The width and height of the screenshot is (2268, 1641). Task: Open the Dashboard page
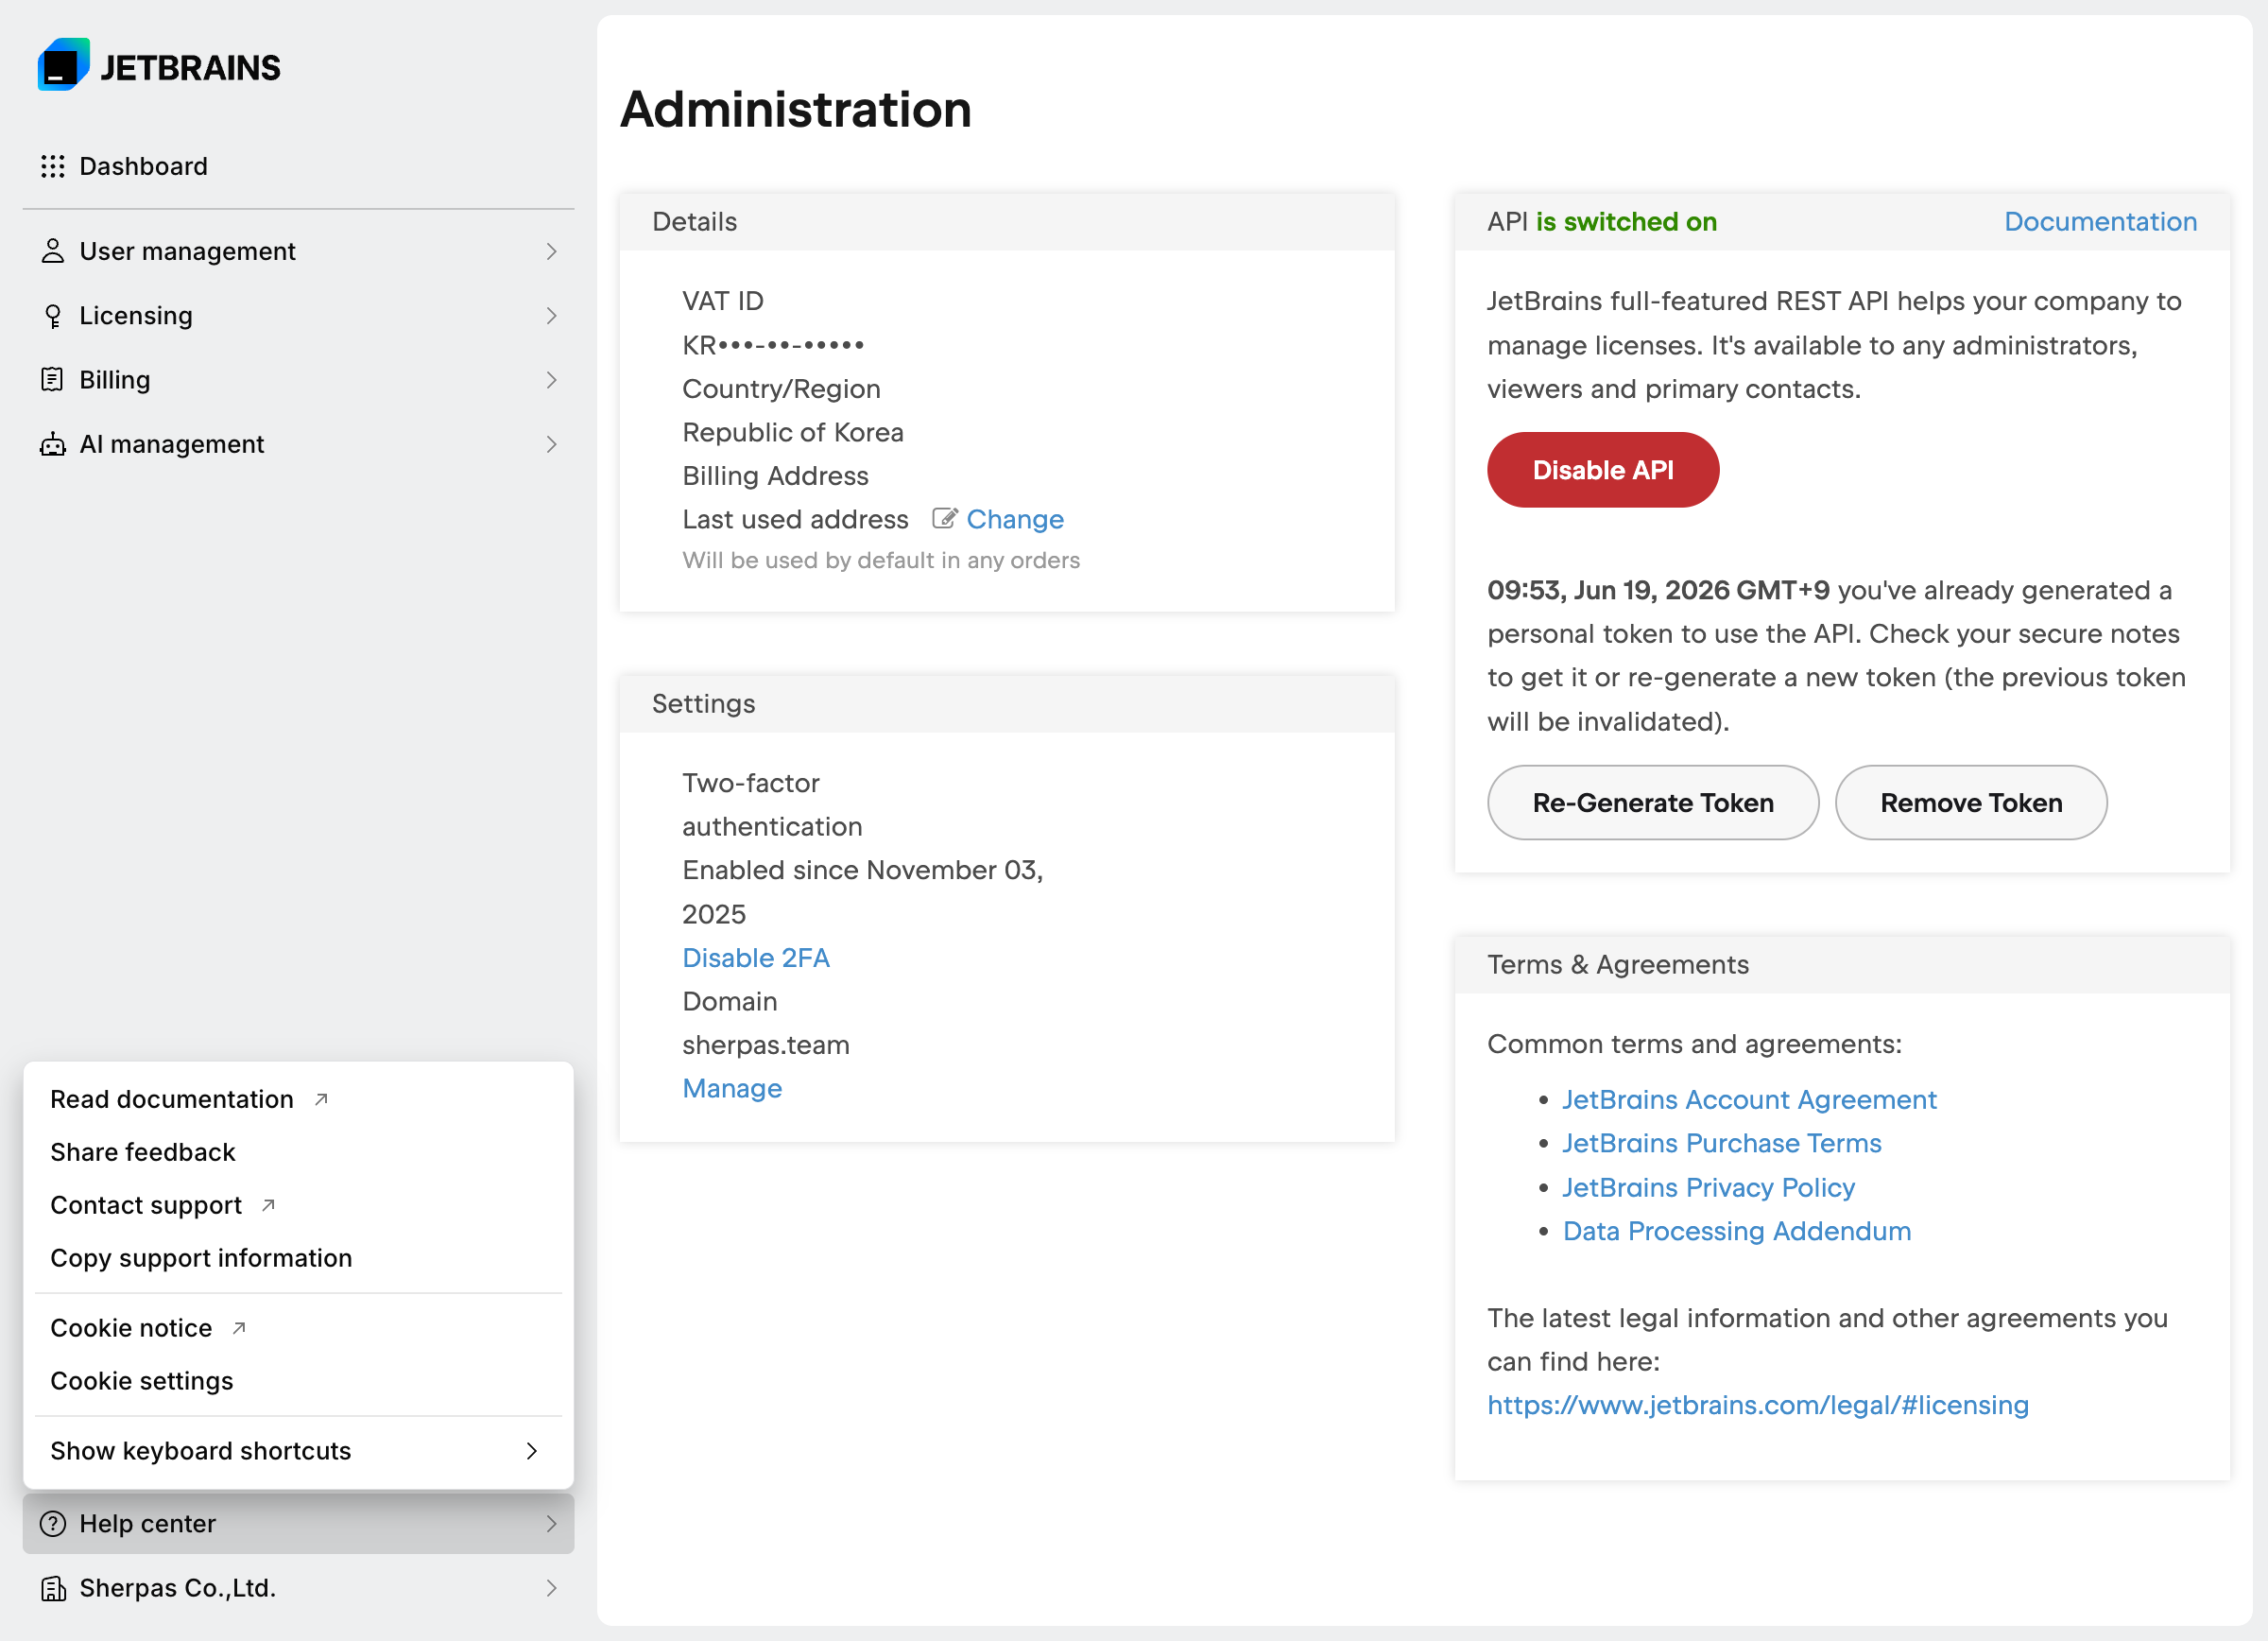298,166
